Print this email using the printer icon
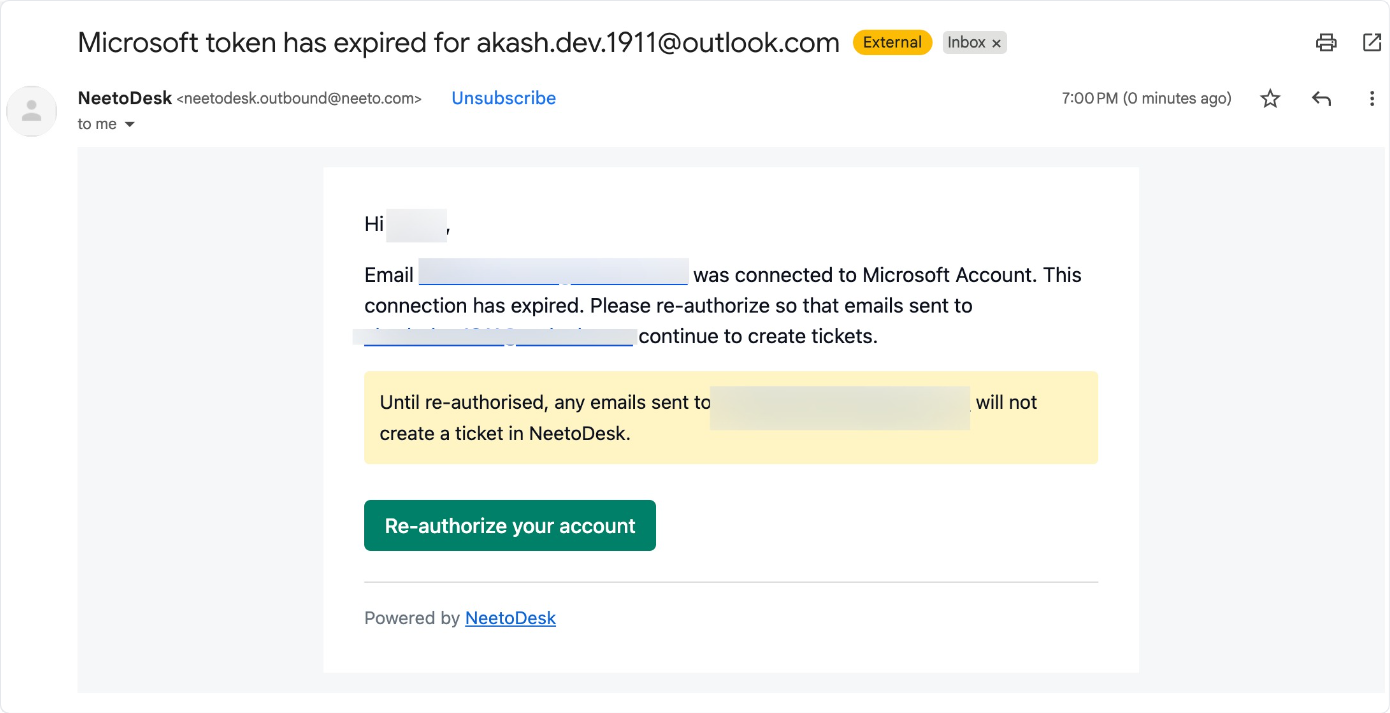The image size is (1390, 713). click(x=1326, y=42)
